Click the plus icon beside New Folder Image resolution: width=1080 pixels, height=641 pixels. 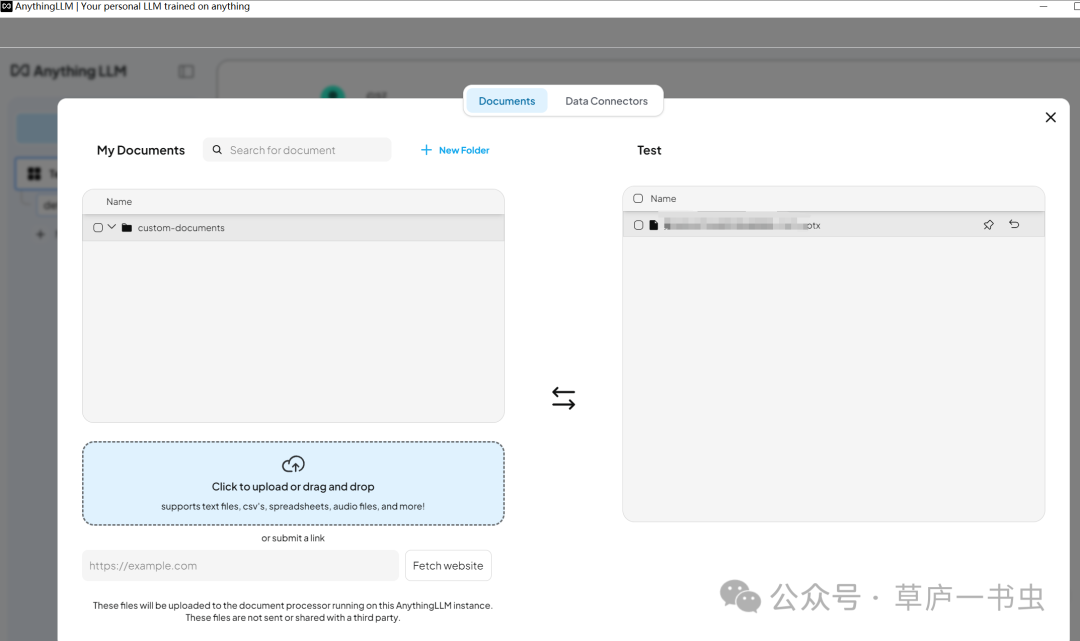coord(426,150)
